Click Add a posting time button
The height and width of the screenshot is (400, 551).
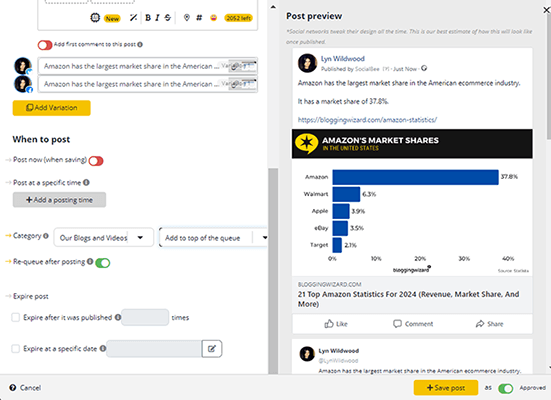(59, 200)
